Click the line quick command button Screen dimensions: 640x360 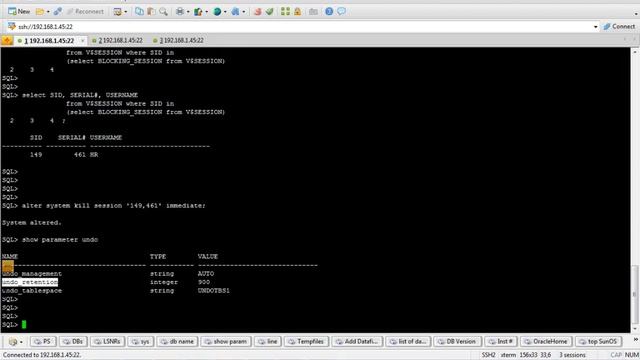tap(268, 341)
